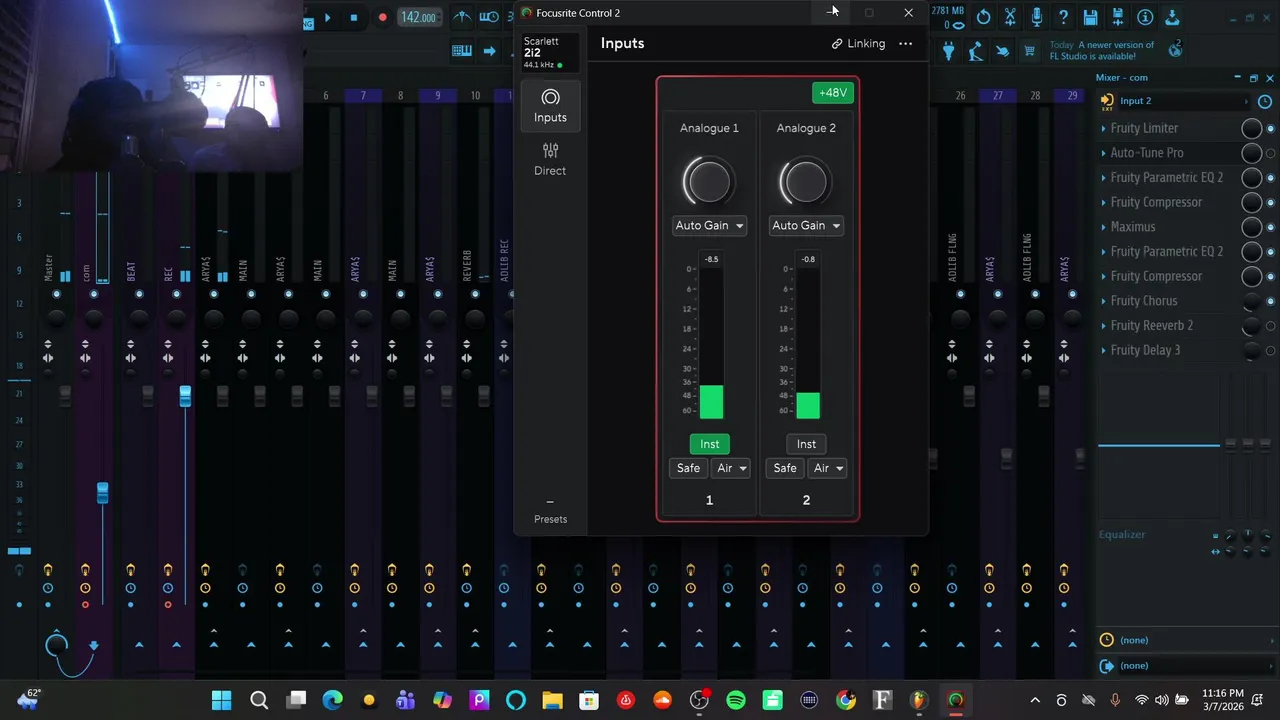Viewport: 1280px width, 720px height.
Task: Enable Safe mode on channel 1
Action: (x=688, y=468)
